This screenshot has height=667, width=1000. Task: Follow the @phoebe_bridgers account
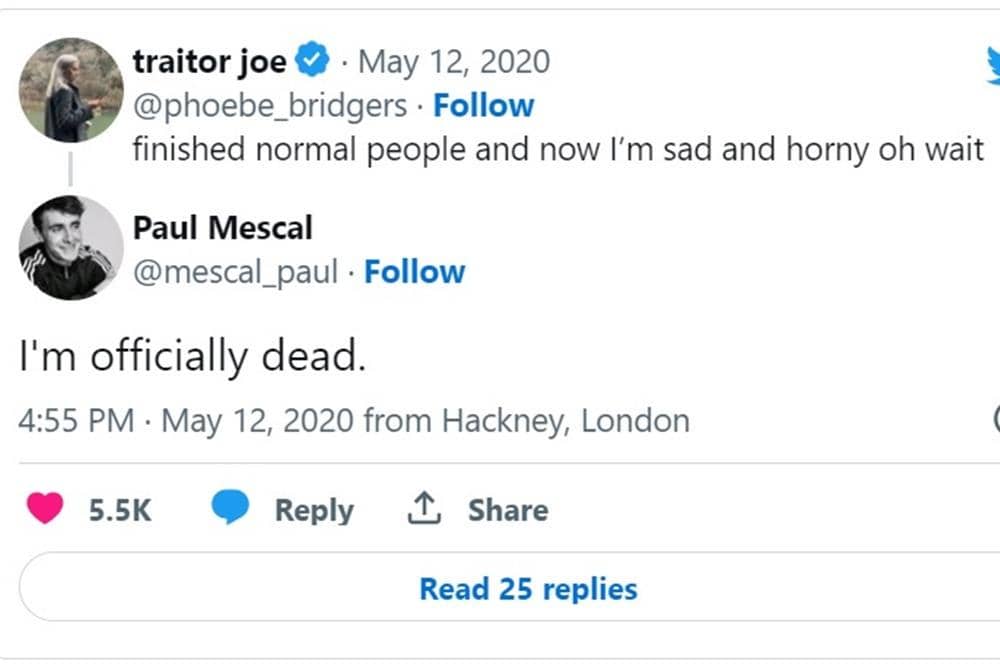[484, 105]
